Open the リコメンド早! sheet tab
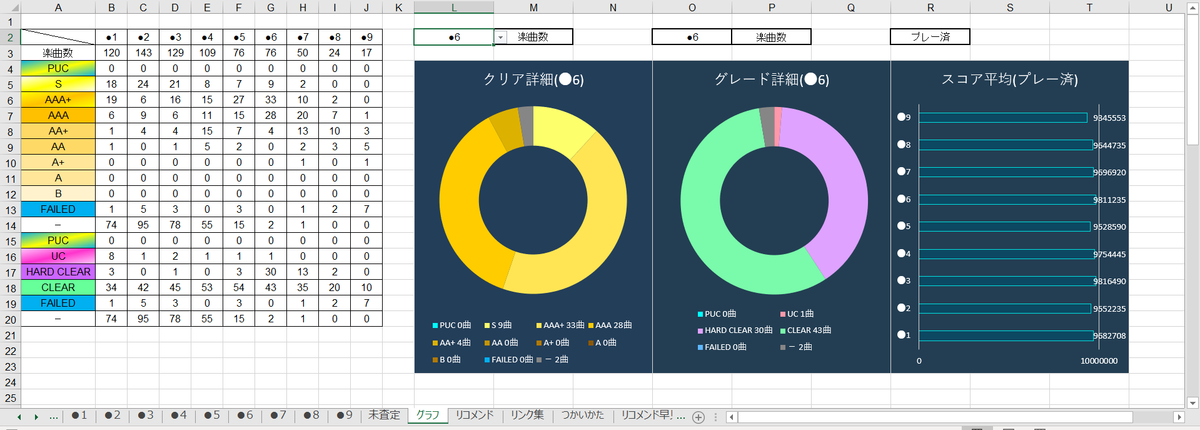The width and height of the screenshot is (1200, 430). [649, 416]
